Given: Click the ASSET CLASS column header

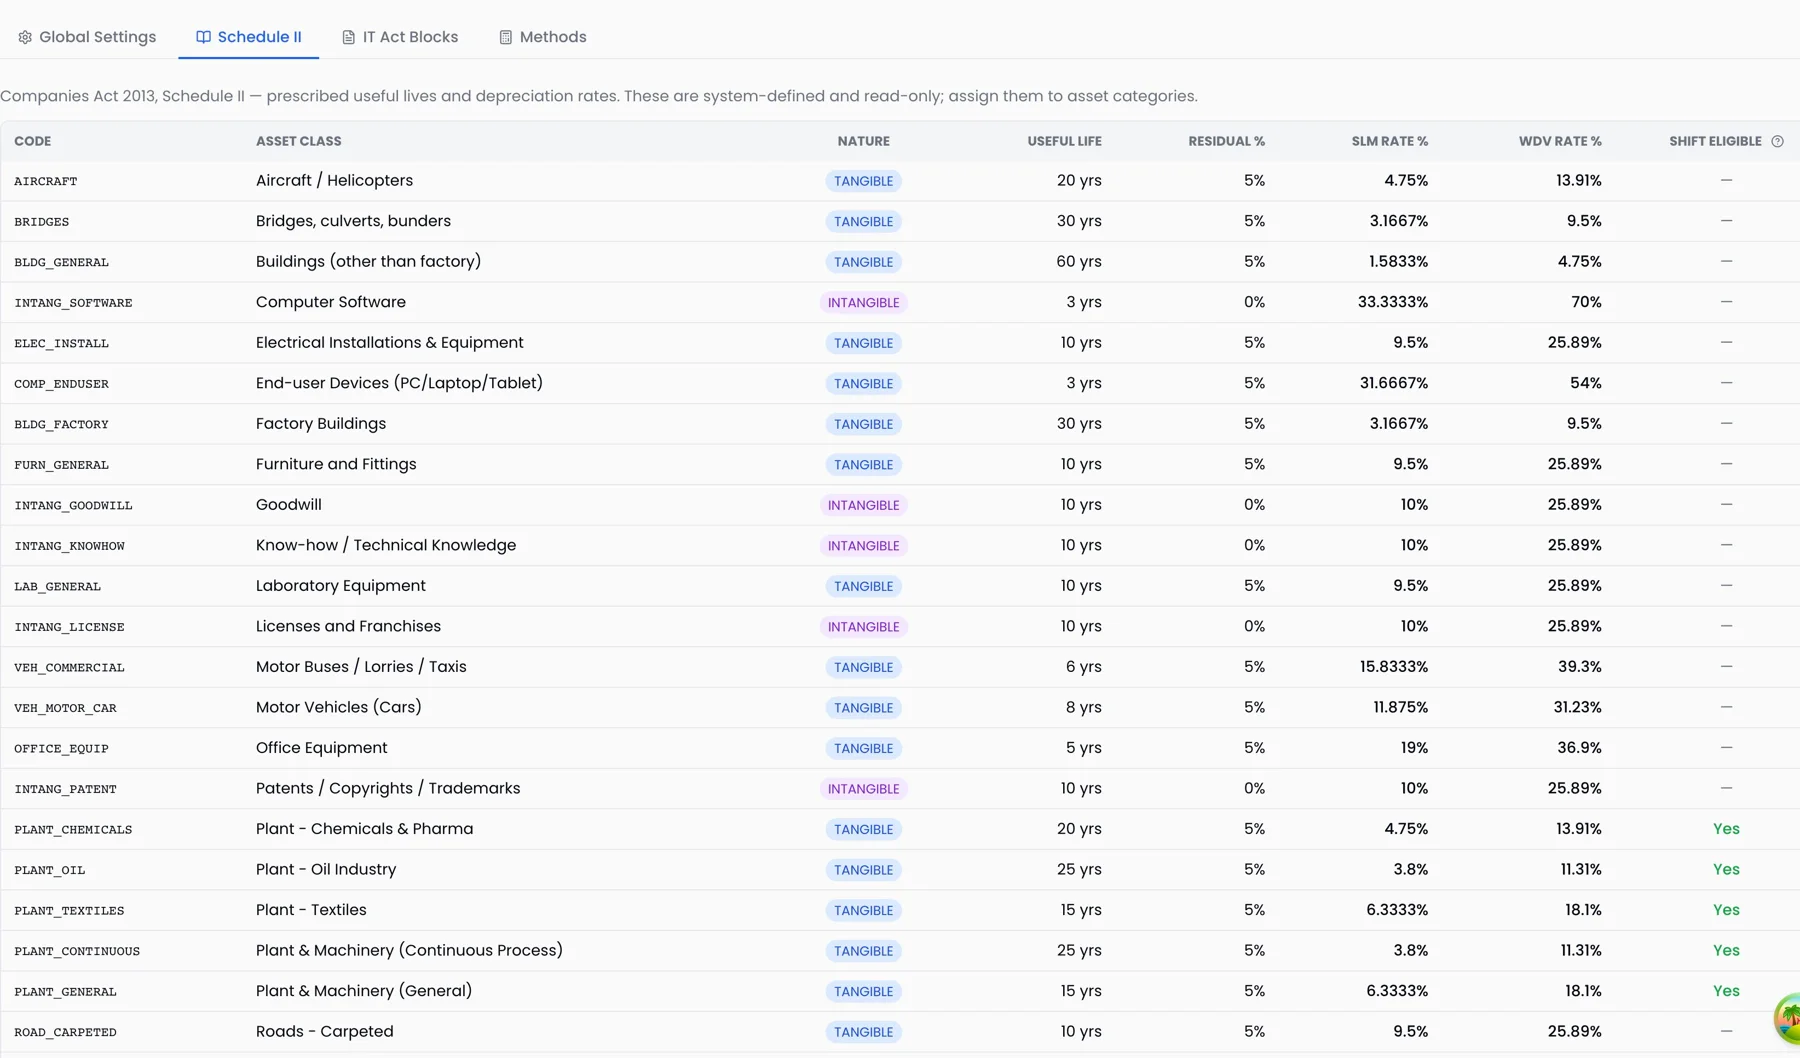Looking at the screenshot, I should 298,141.
